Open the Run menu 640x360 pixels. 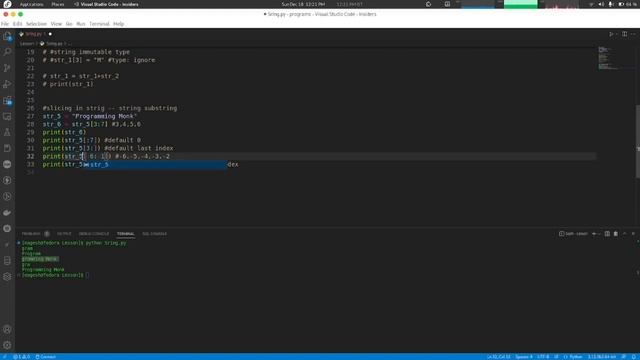point(81,24)
